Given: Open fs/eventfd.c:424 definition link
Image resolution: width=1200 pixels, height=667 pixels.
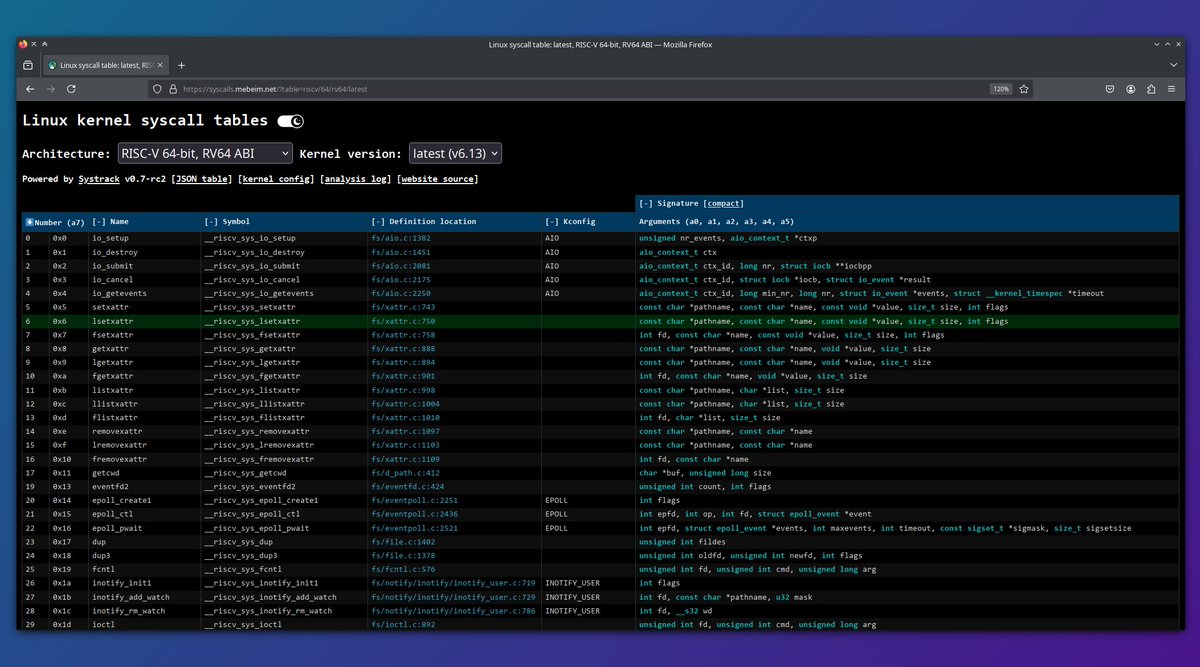Looking at the screenshot, I should tap(407, 486).
